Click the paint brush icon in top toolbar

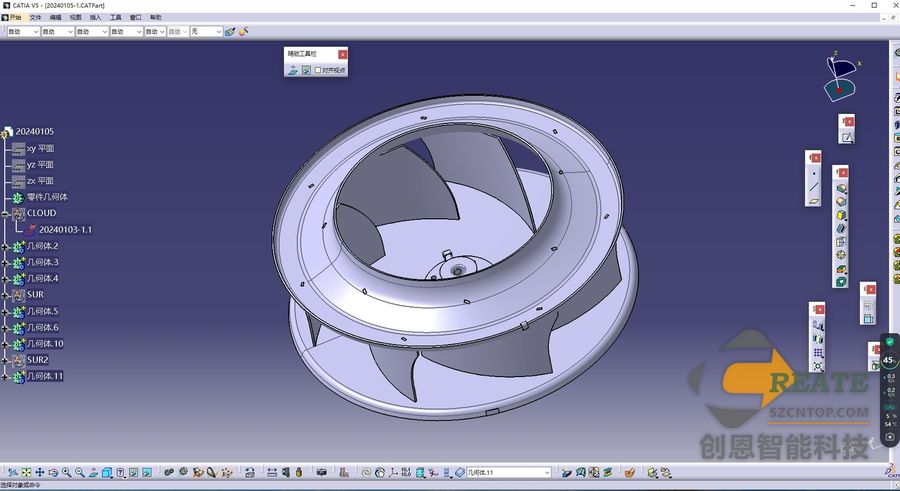coord(230,32)
